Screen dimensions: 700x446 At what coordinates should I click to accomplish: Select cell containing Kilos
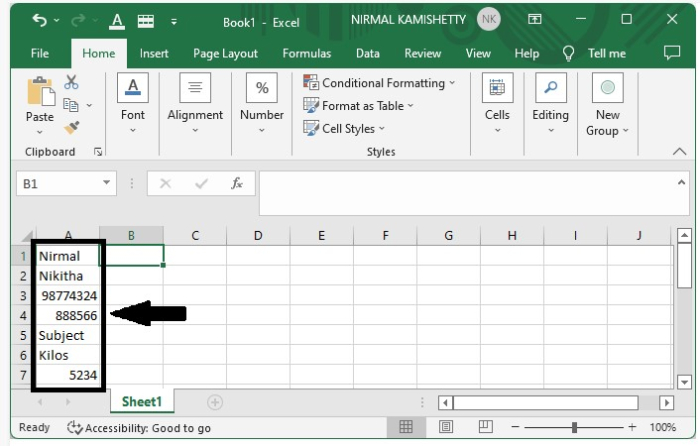coord(68,355)
